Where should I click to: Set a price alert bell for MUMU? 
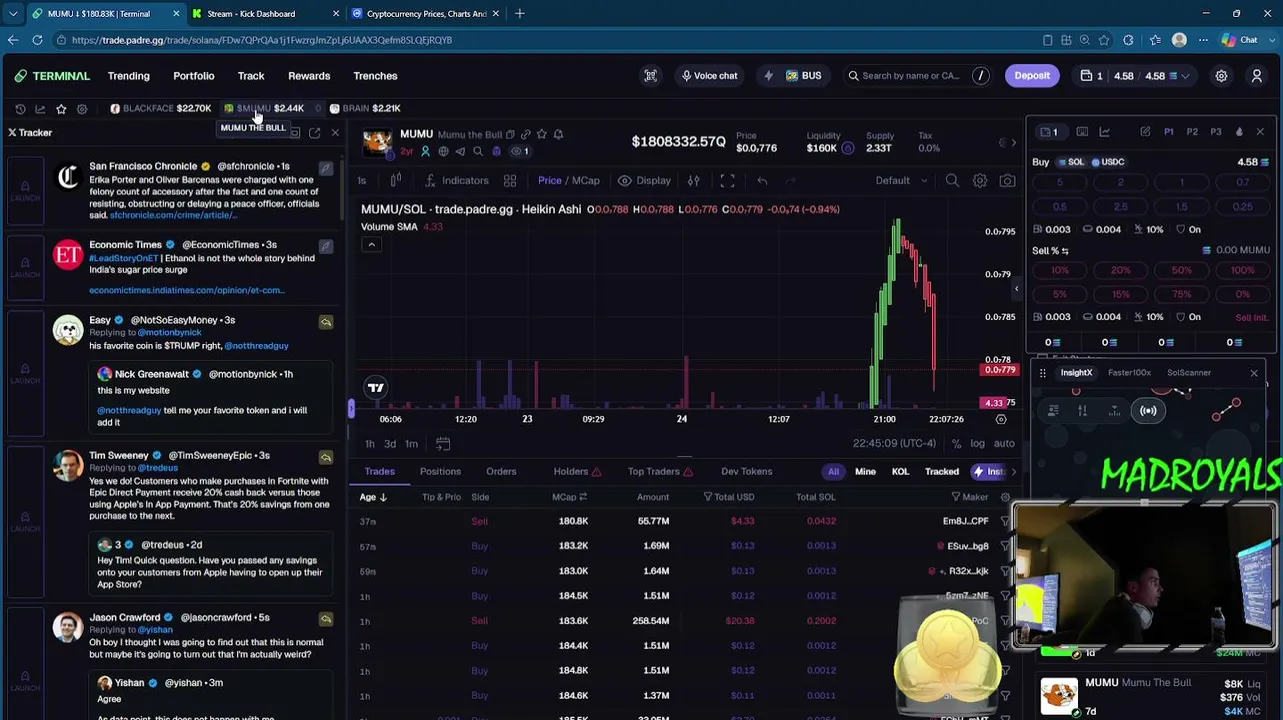click(x=558, y=134)
